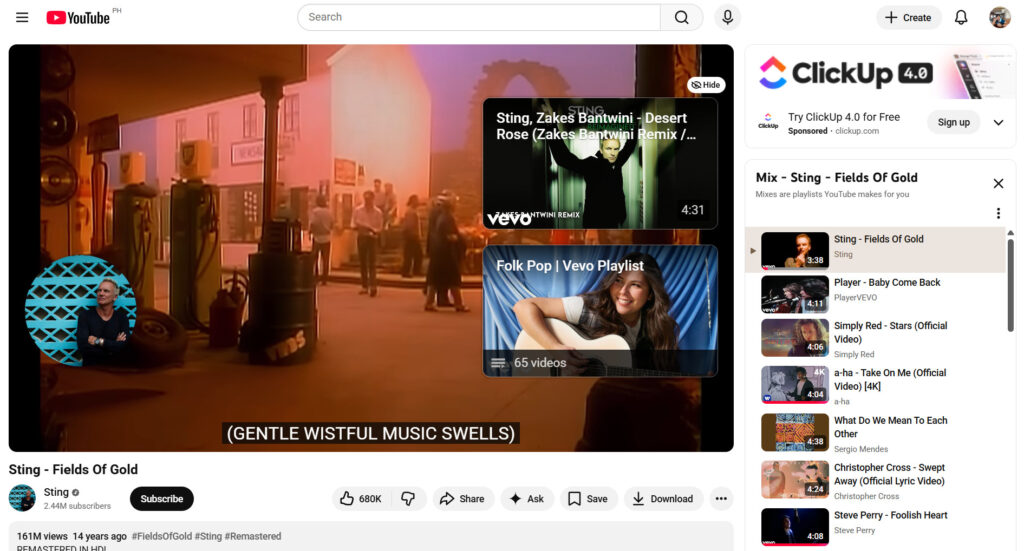
Task: Play Player - Baby Come Back
Action: click(875, 294)
